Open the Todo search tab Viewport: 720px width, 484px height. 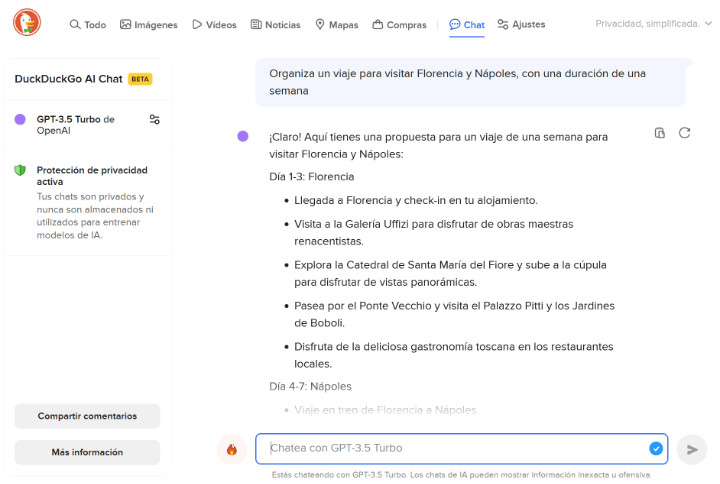(88, 25)
